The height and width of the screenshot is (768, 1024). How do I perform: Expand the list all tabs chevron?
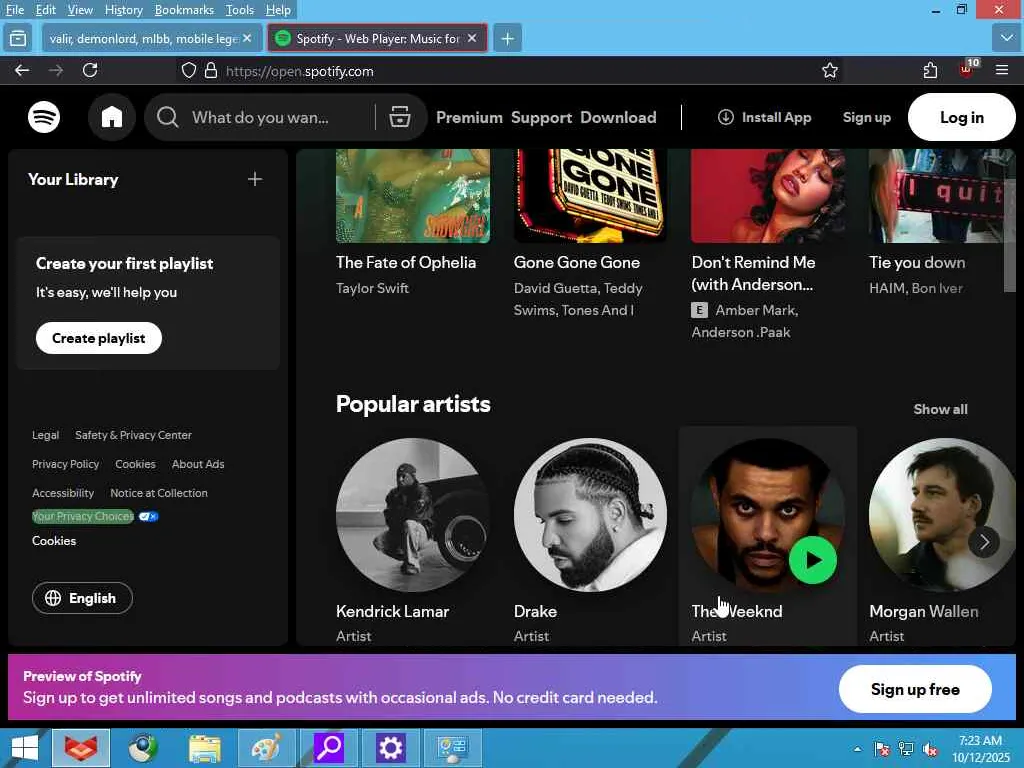pos(1006,38)
